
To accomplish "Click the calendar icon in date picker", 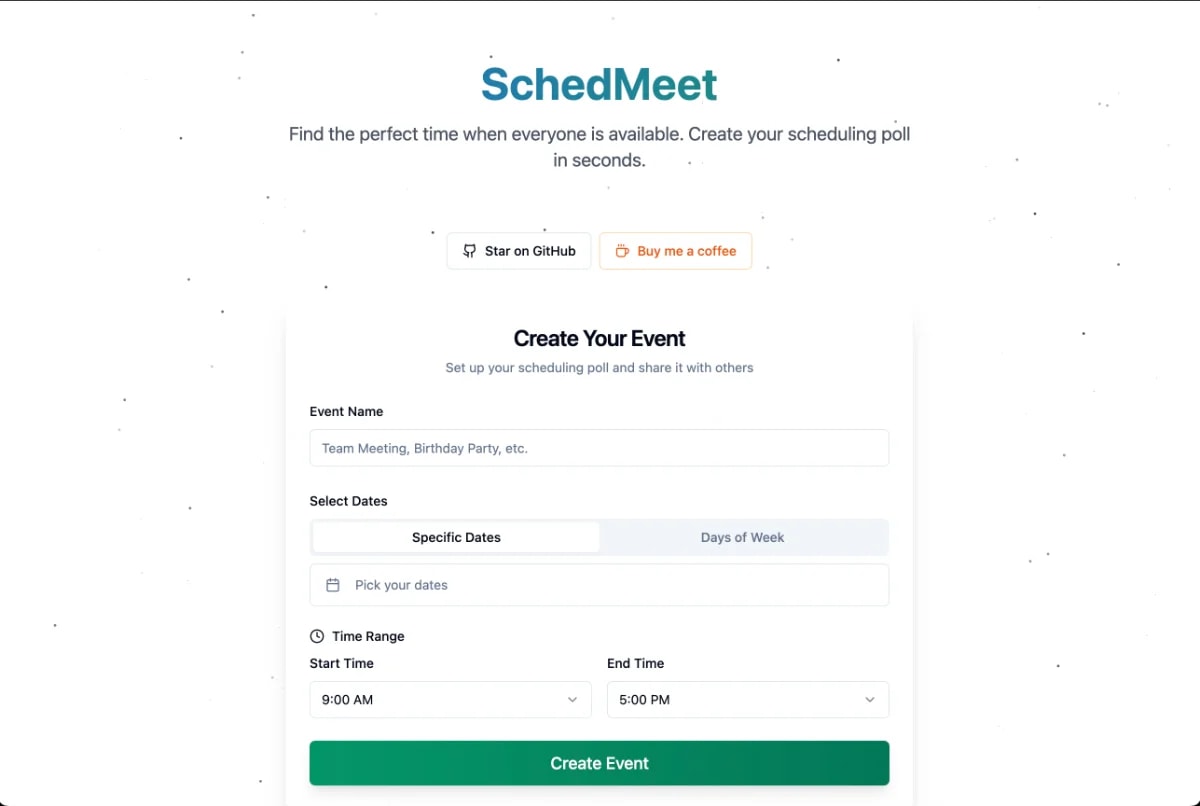I will click(x=331, y=585).
